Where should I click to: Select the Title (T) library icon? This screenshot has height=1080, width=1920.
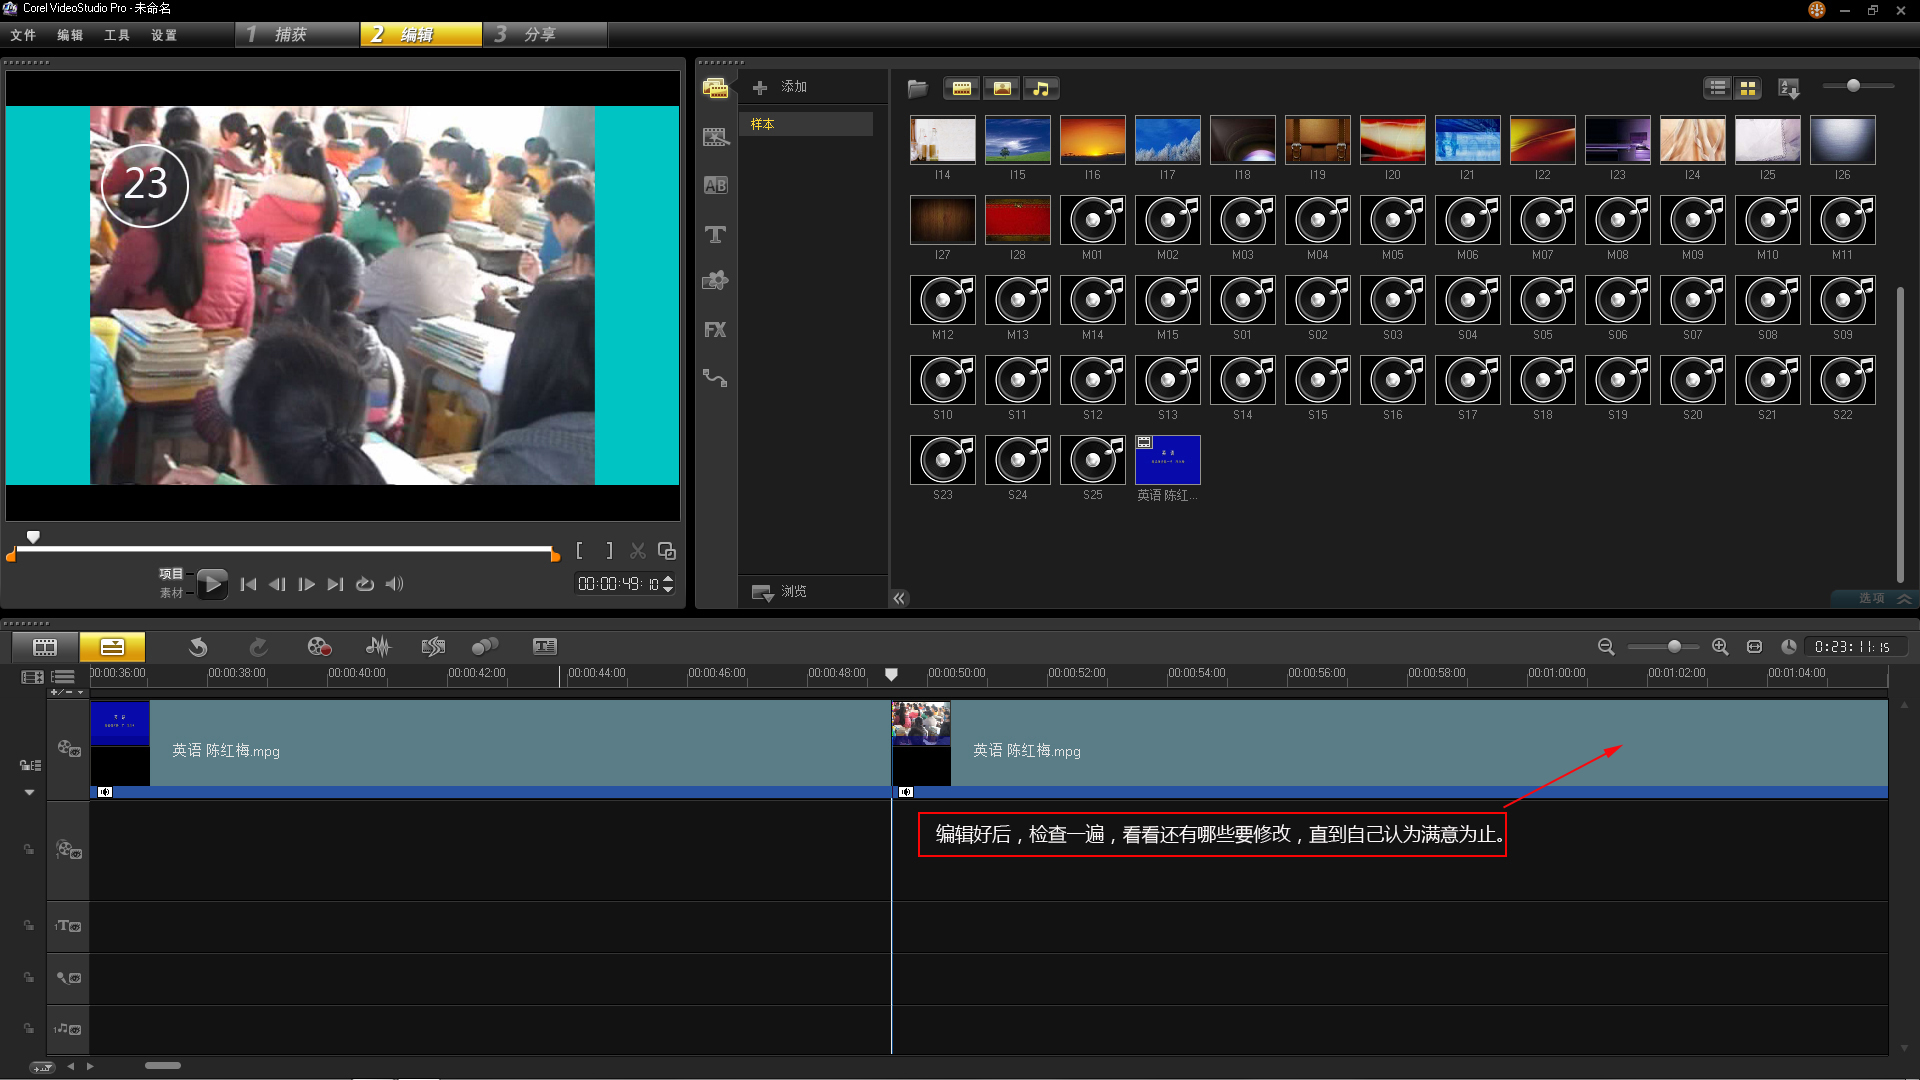715,234
